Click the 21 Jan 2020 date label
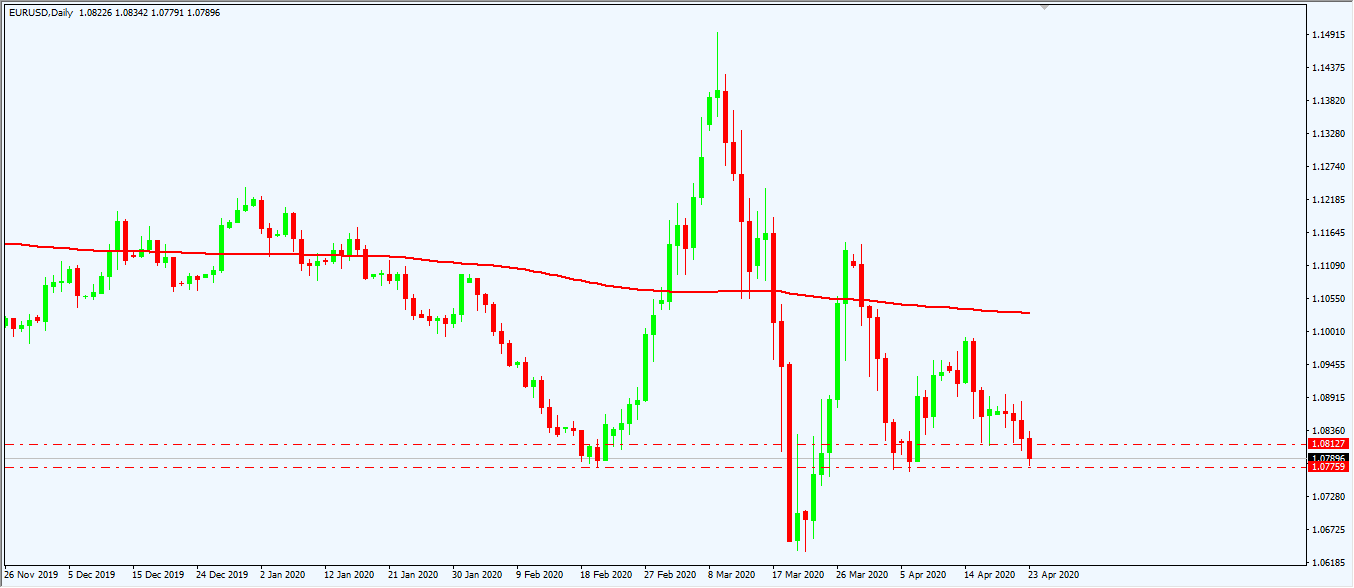The width and height of the screenshot is (1354, 588). (414, 575)
